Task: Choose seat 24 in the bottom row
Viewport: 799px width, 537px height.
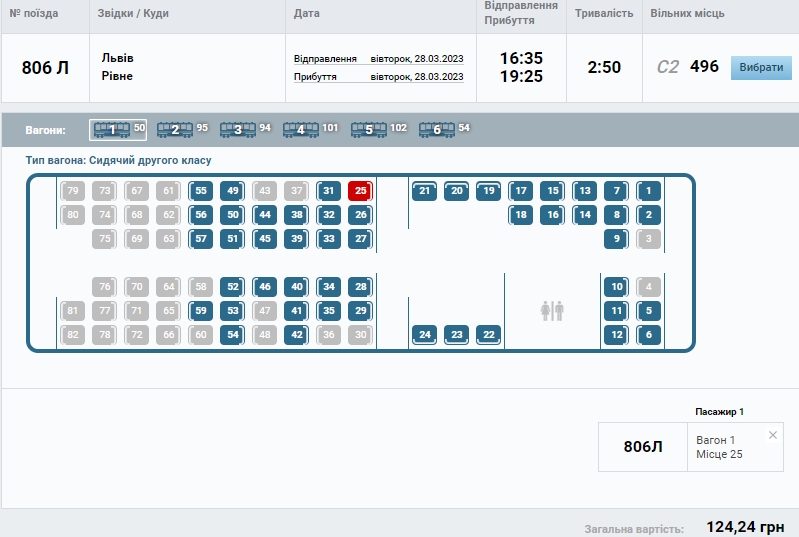Action: tap(424, 334)
